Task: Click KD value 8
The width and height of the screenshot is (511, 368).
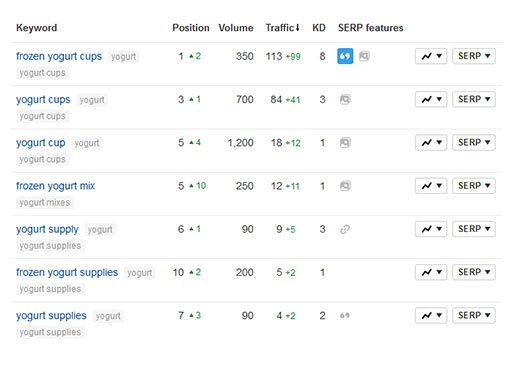Action: (x=322, y=56)
